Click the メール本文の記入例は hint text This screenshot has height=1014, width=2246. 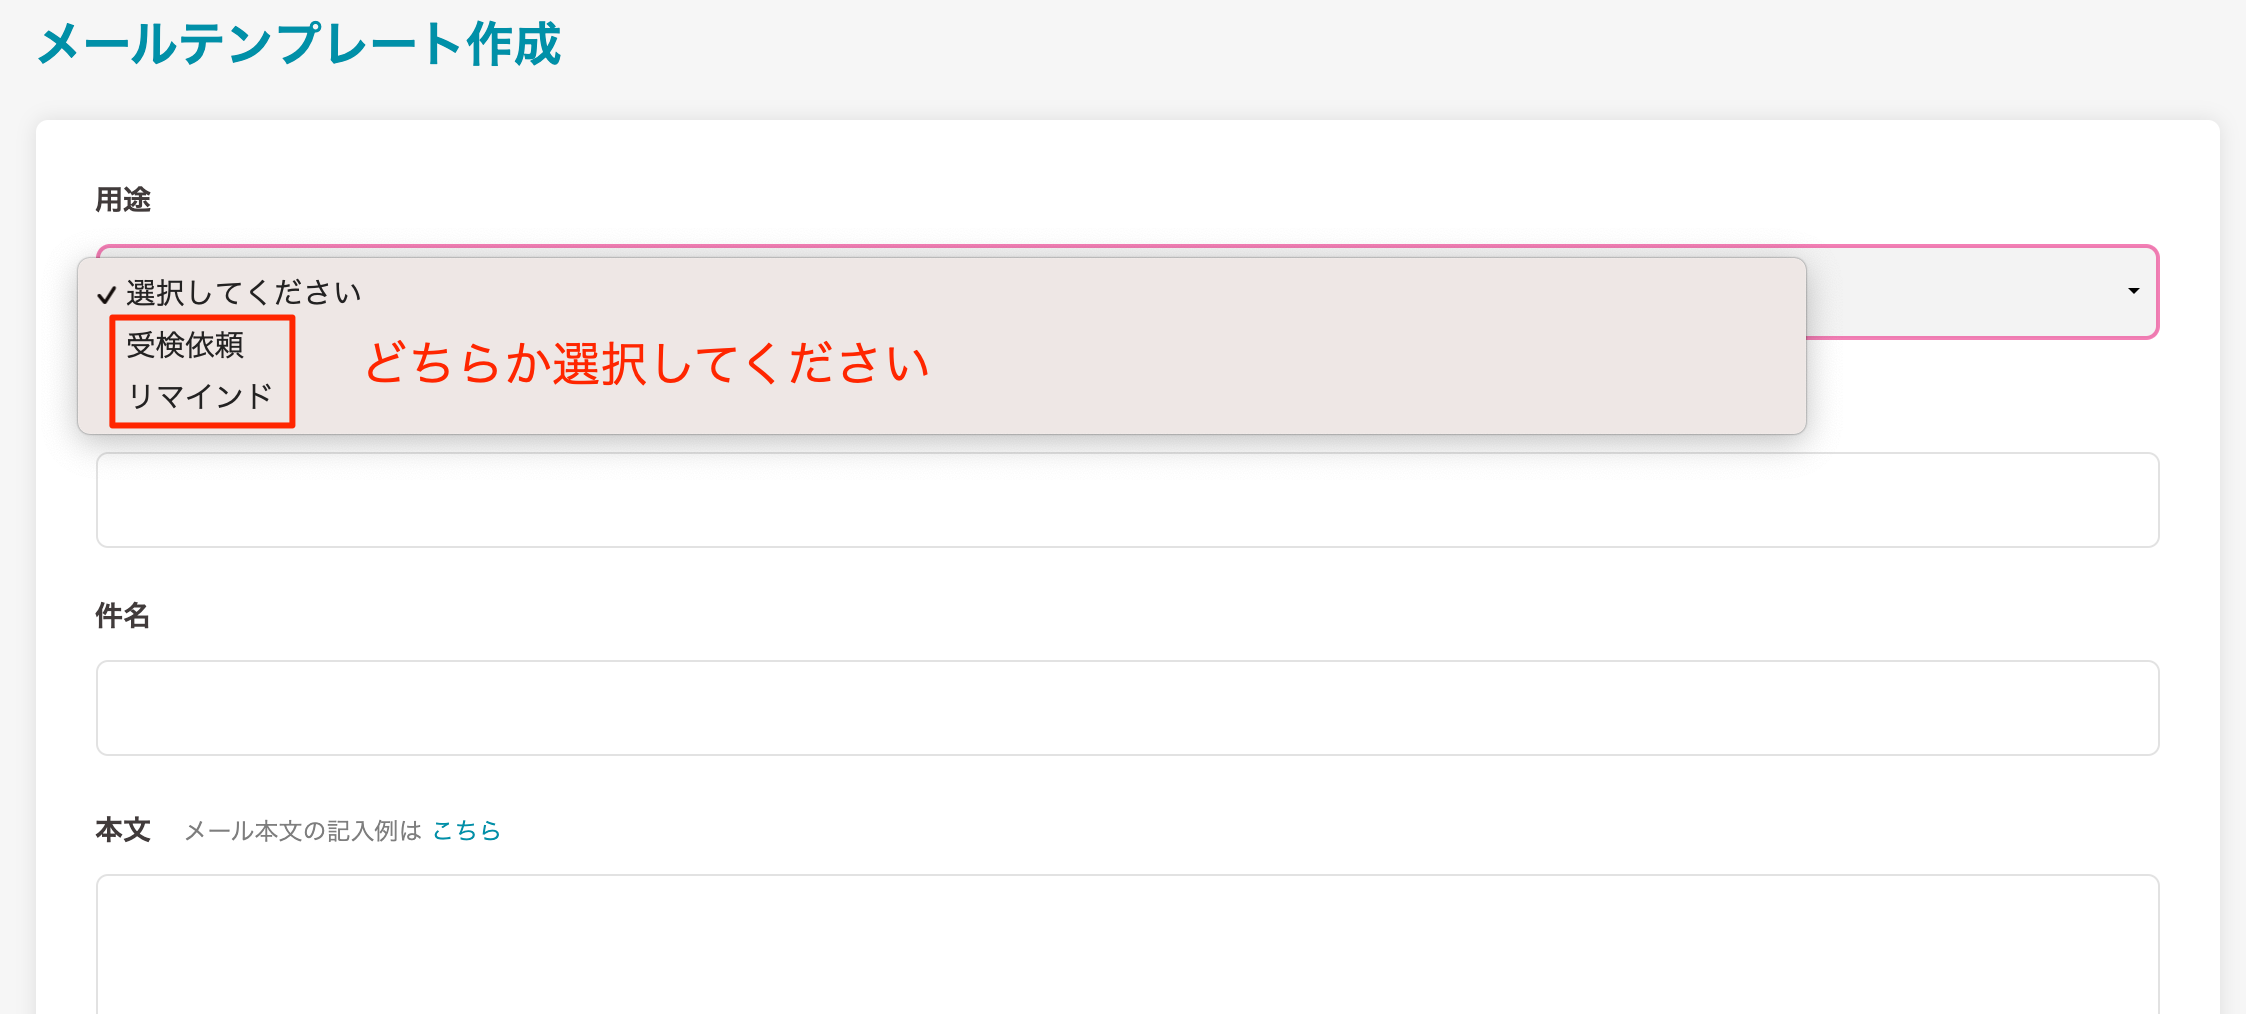(x=303, y=831)
